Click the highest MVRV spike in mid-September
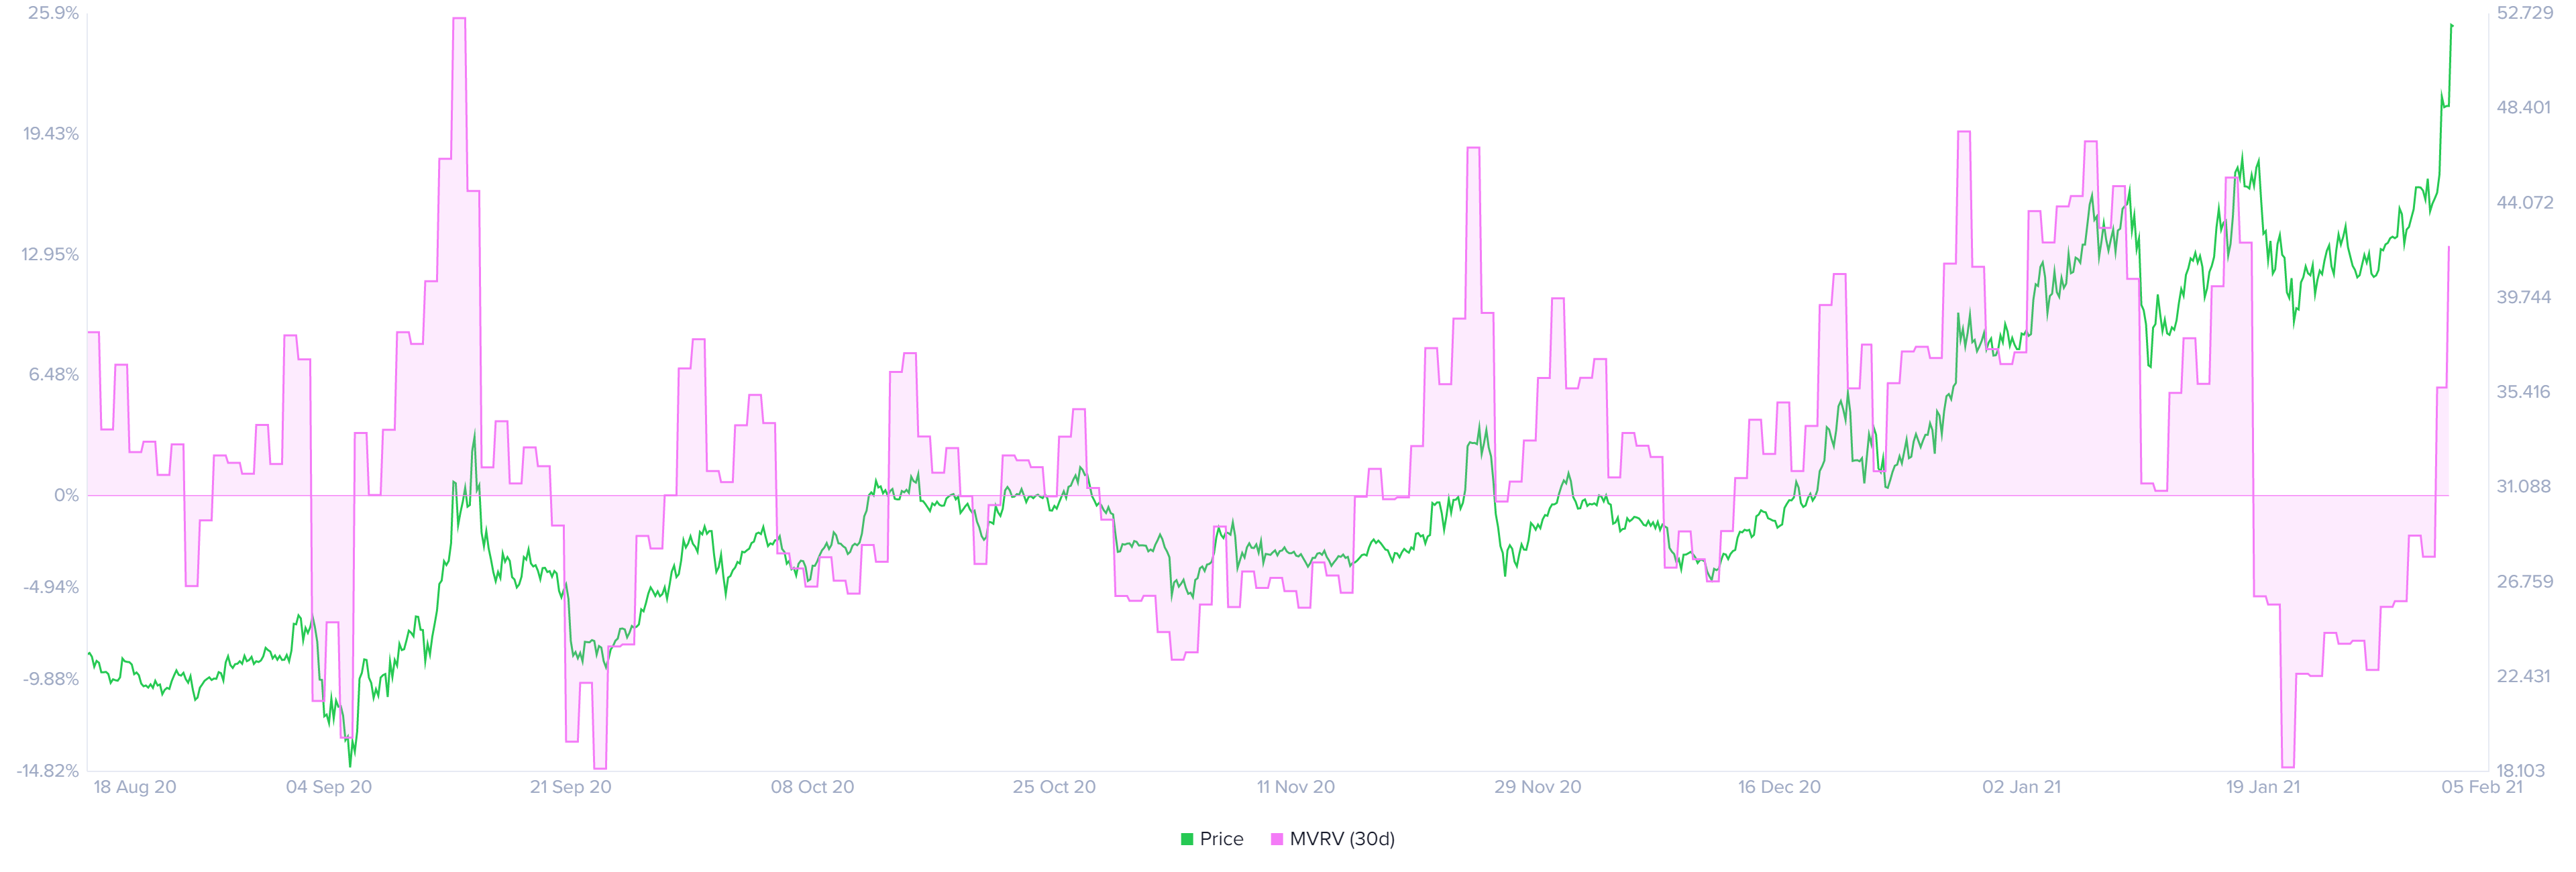 click(x=459, y=18)
